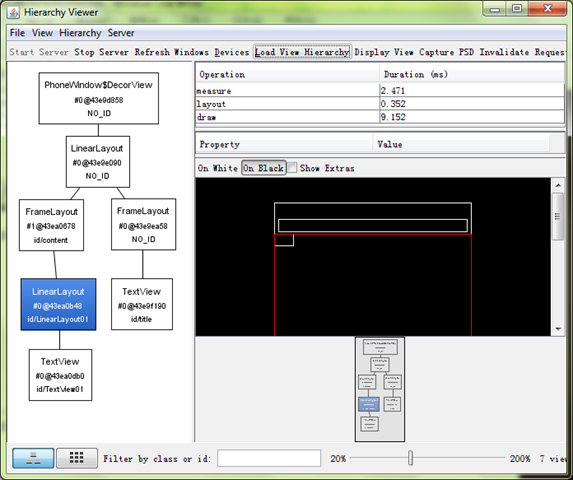Viewport: 573px width, 480px height.
Task: Click the preview scrollbar down arrow
Action: [558, 329]
